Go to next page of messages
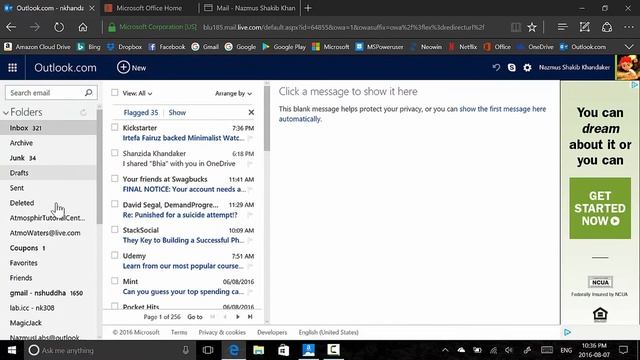 coord(238,317)
